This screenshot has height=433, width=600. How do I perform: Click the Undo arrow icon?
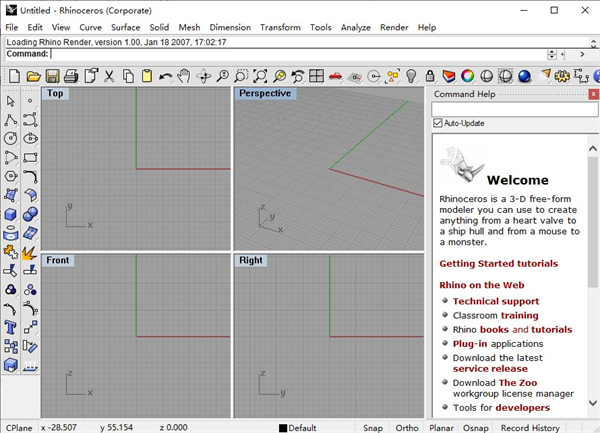coord(166,76)
